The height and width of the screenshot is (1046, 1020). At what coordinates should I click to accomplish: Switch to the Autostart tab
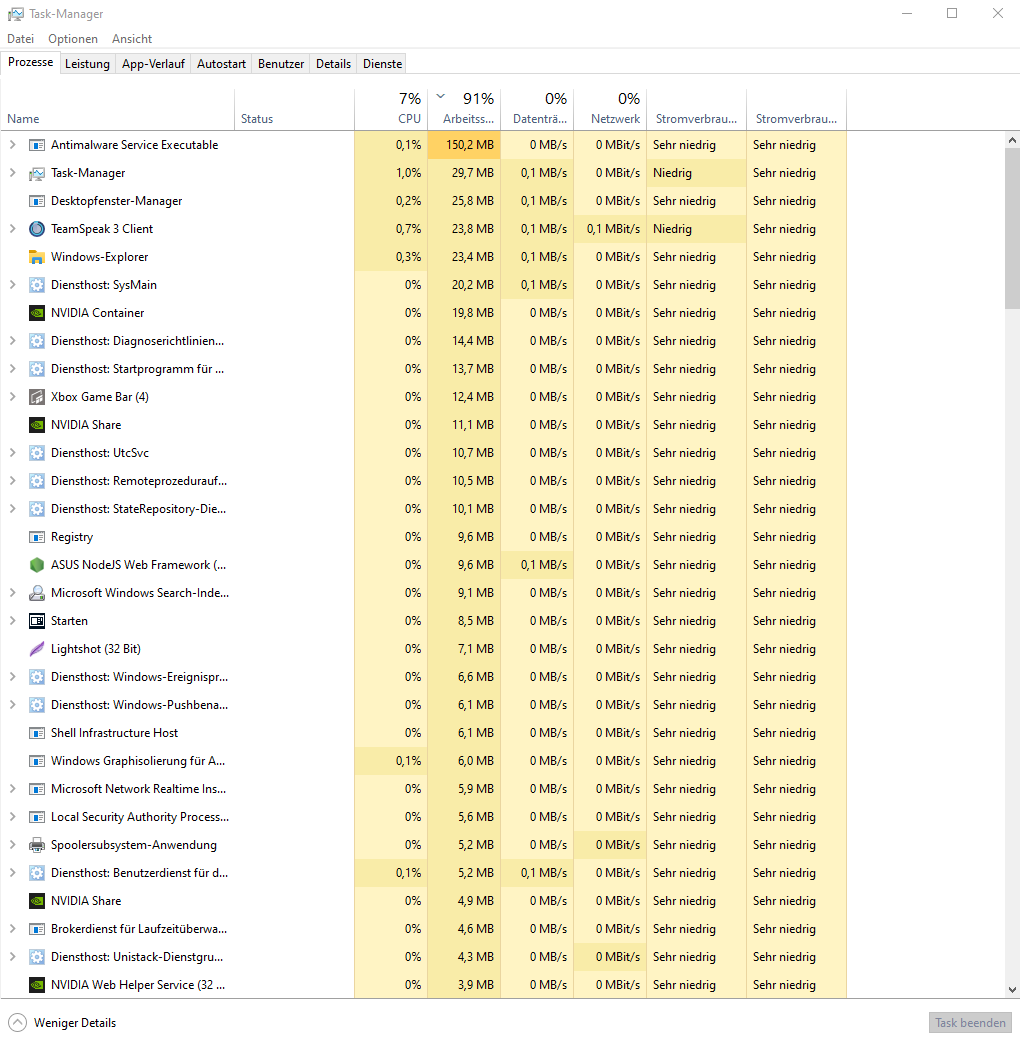(221, 64)
